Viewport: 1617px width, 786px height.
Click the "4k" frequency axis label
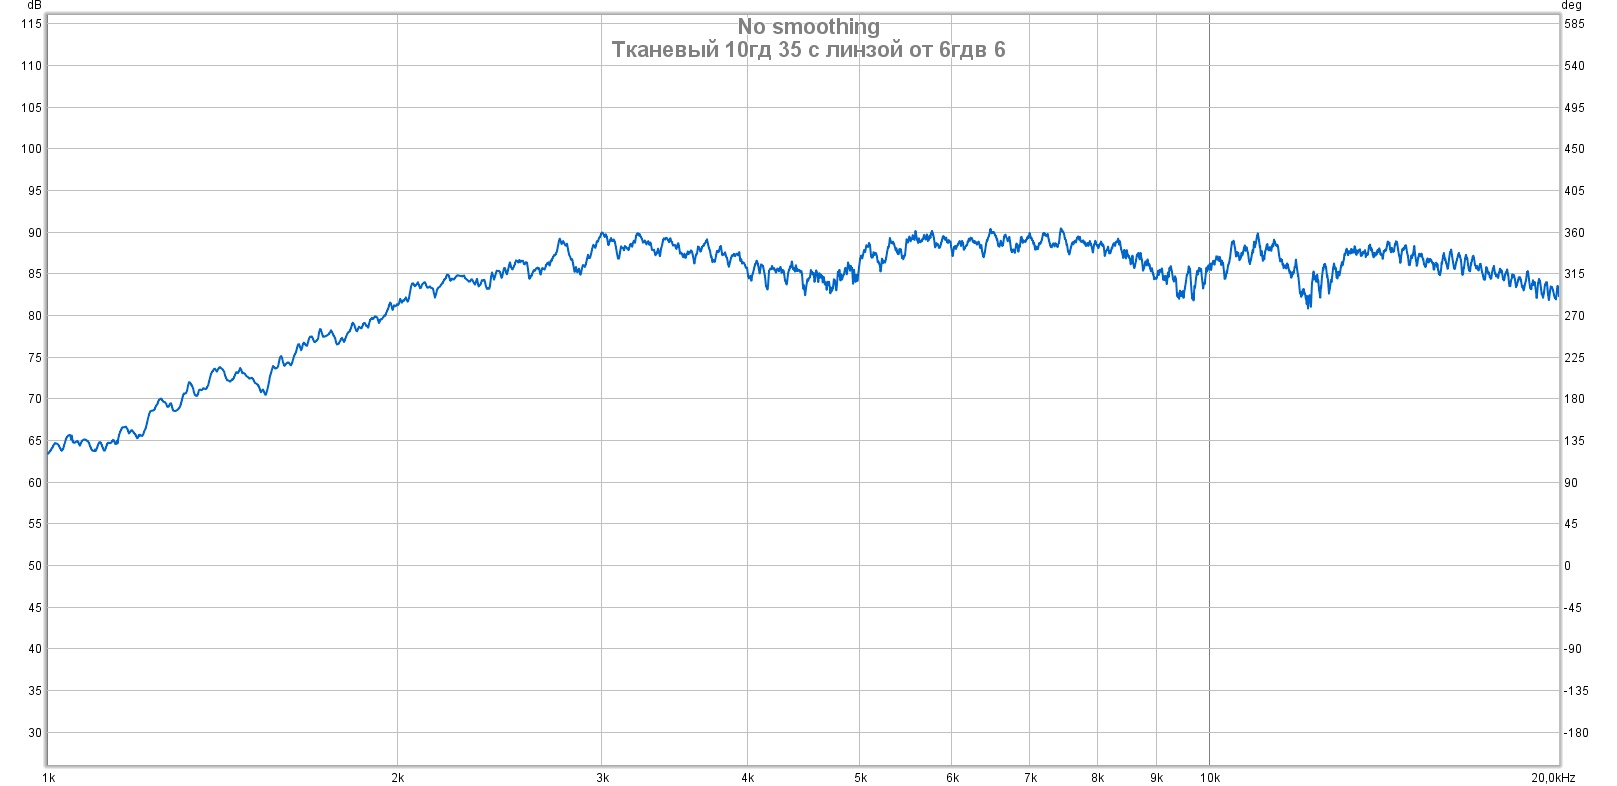(747, 778)
